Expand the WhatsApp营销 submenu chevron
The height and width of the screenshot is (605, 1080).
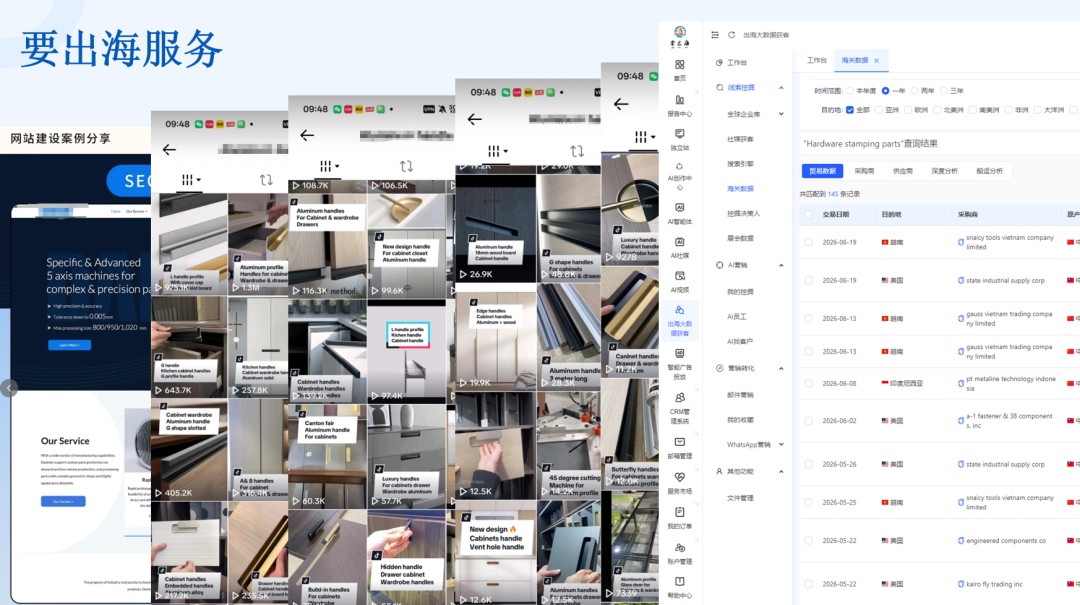(781, 444)
